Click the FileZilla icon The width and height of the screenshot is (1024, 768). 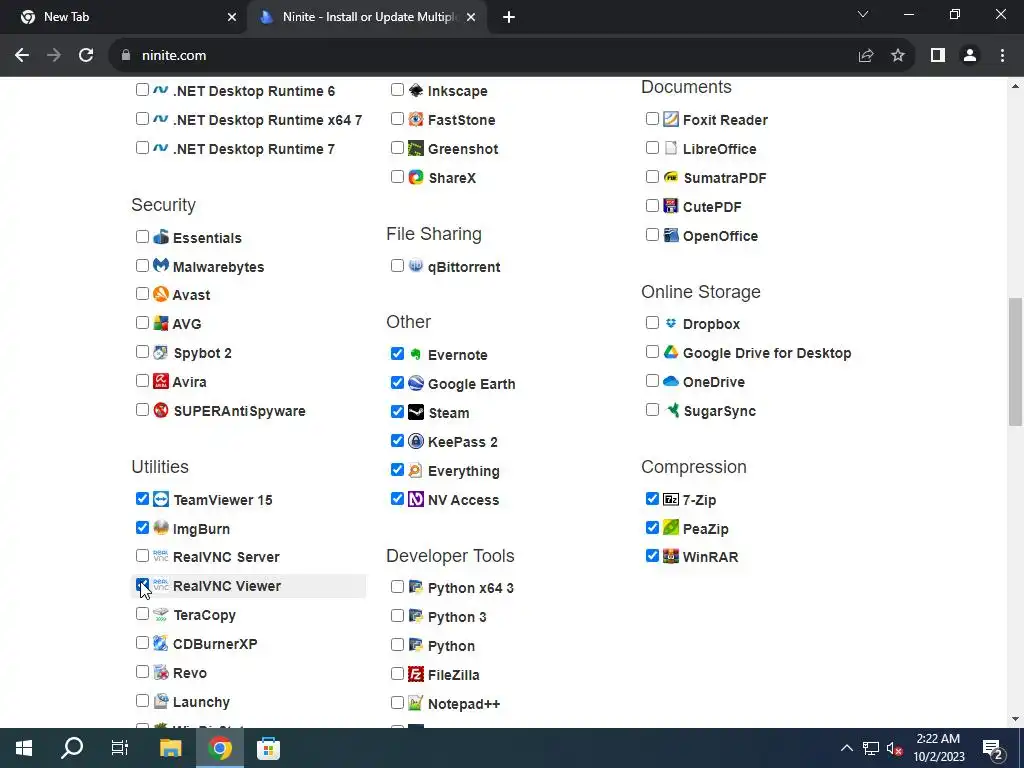pos(415,674)
